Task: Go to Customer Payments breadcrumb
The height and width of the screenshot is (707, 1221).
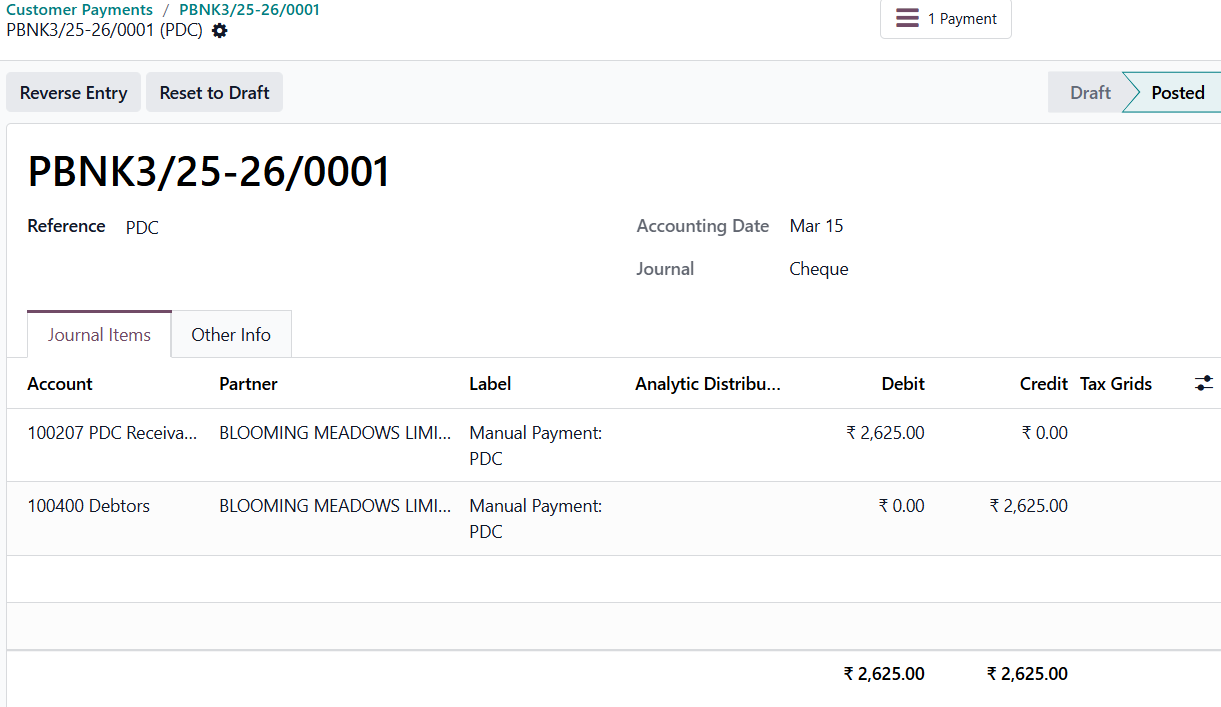Action: pos(79,10)
